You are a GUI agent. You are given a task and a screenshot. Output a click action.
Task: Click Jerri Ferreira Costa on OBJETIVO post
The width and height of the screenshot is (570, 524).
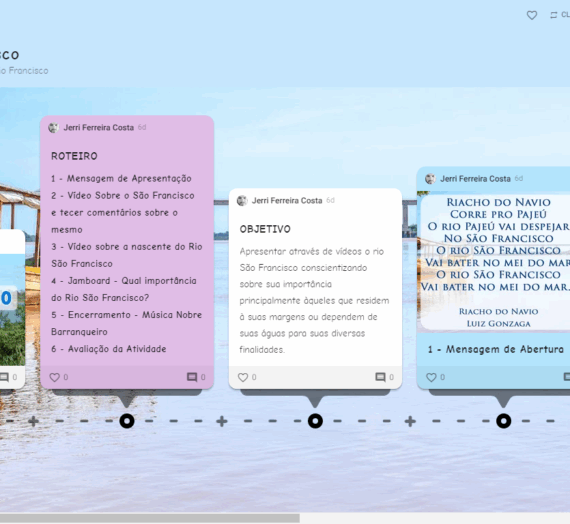(287, 200)
